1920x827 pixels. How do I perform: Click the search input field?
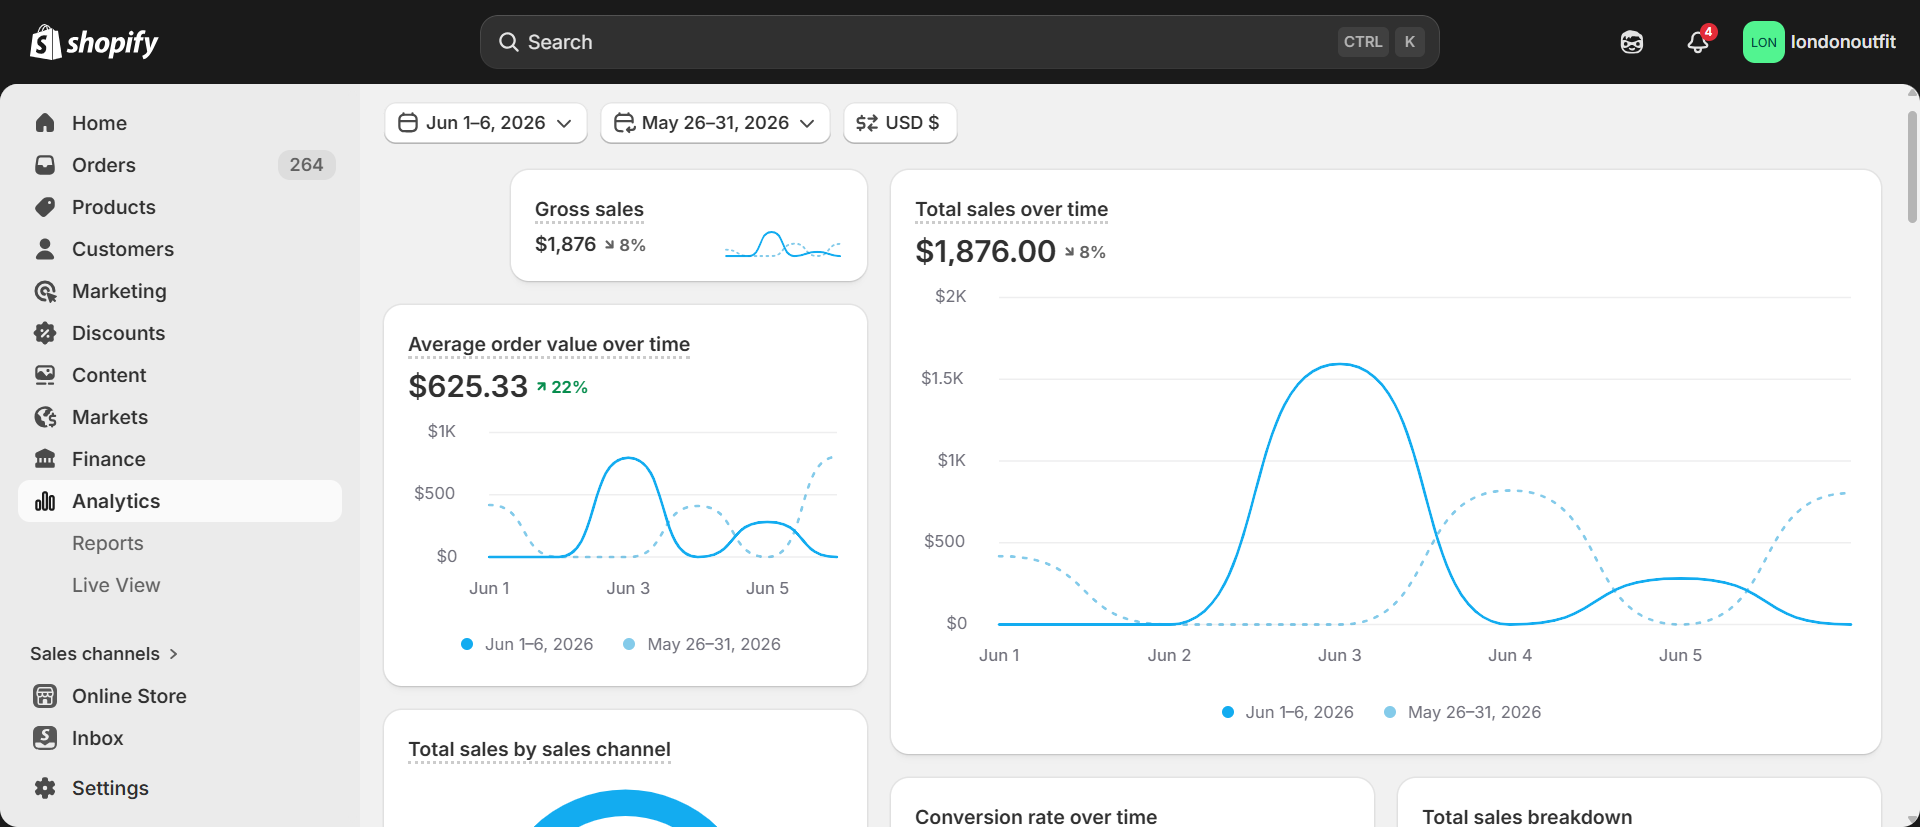pyautogui.click(x=960, y=42)
